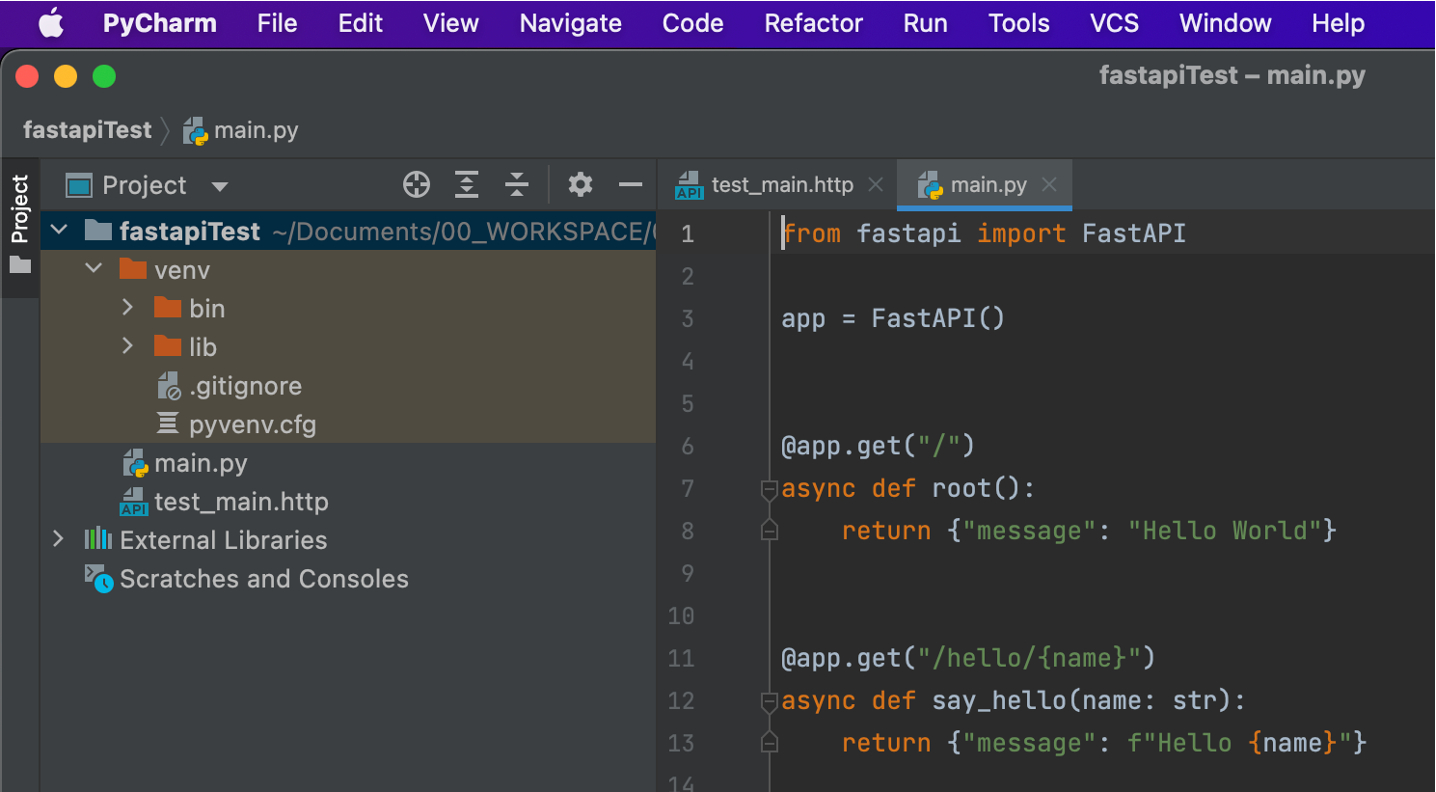This screenshot has width=1436, height=792.
Task: Open the Edit menu
Action: point(360,23)
